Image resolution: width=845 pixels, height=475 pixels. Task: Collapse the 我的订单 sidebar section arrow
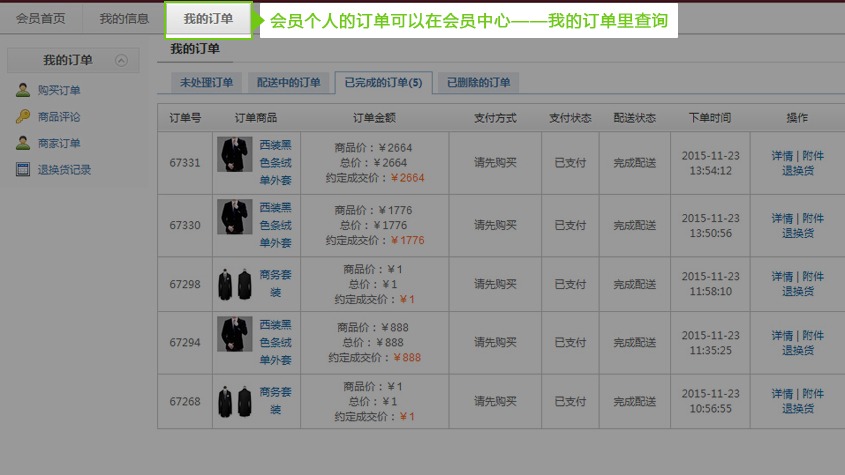(x=121, y=60)
